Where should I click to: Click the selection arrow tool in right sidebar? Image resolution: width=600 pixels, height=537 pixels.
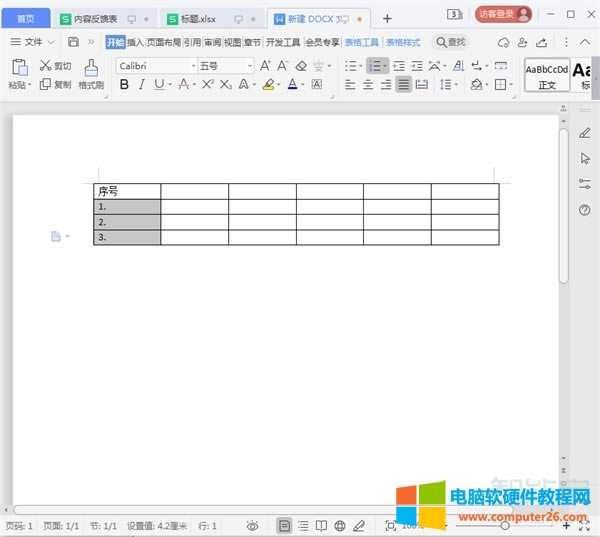(x=585, y=158)
